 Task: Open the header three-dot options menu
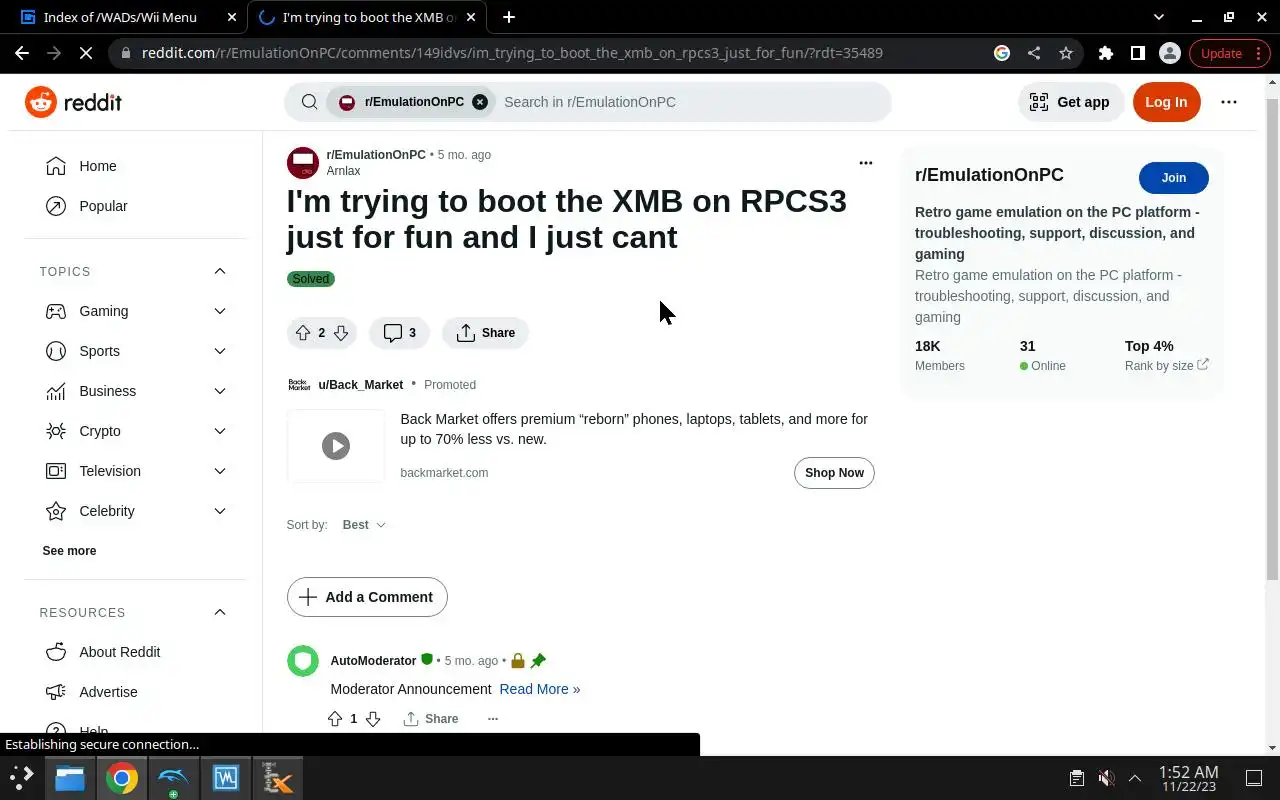pyautogui.click(x=1229, y=102)
